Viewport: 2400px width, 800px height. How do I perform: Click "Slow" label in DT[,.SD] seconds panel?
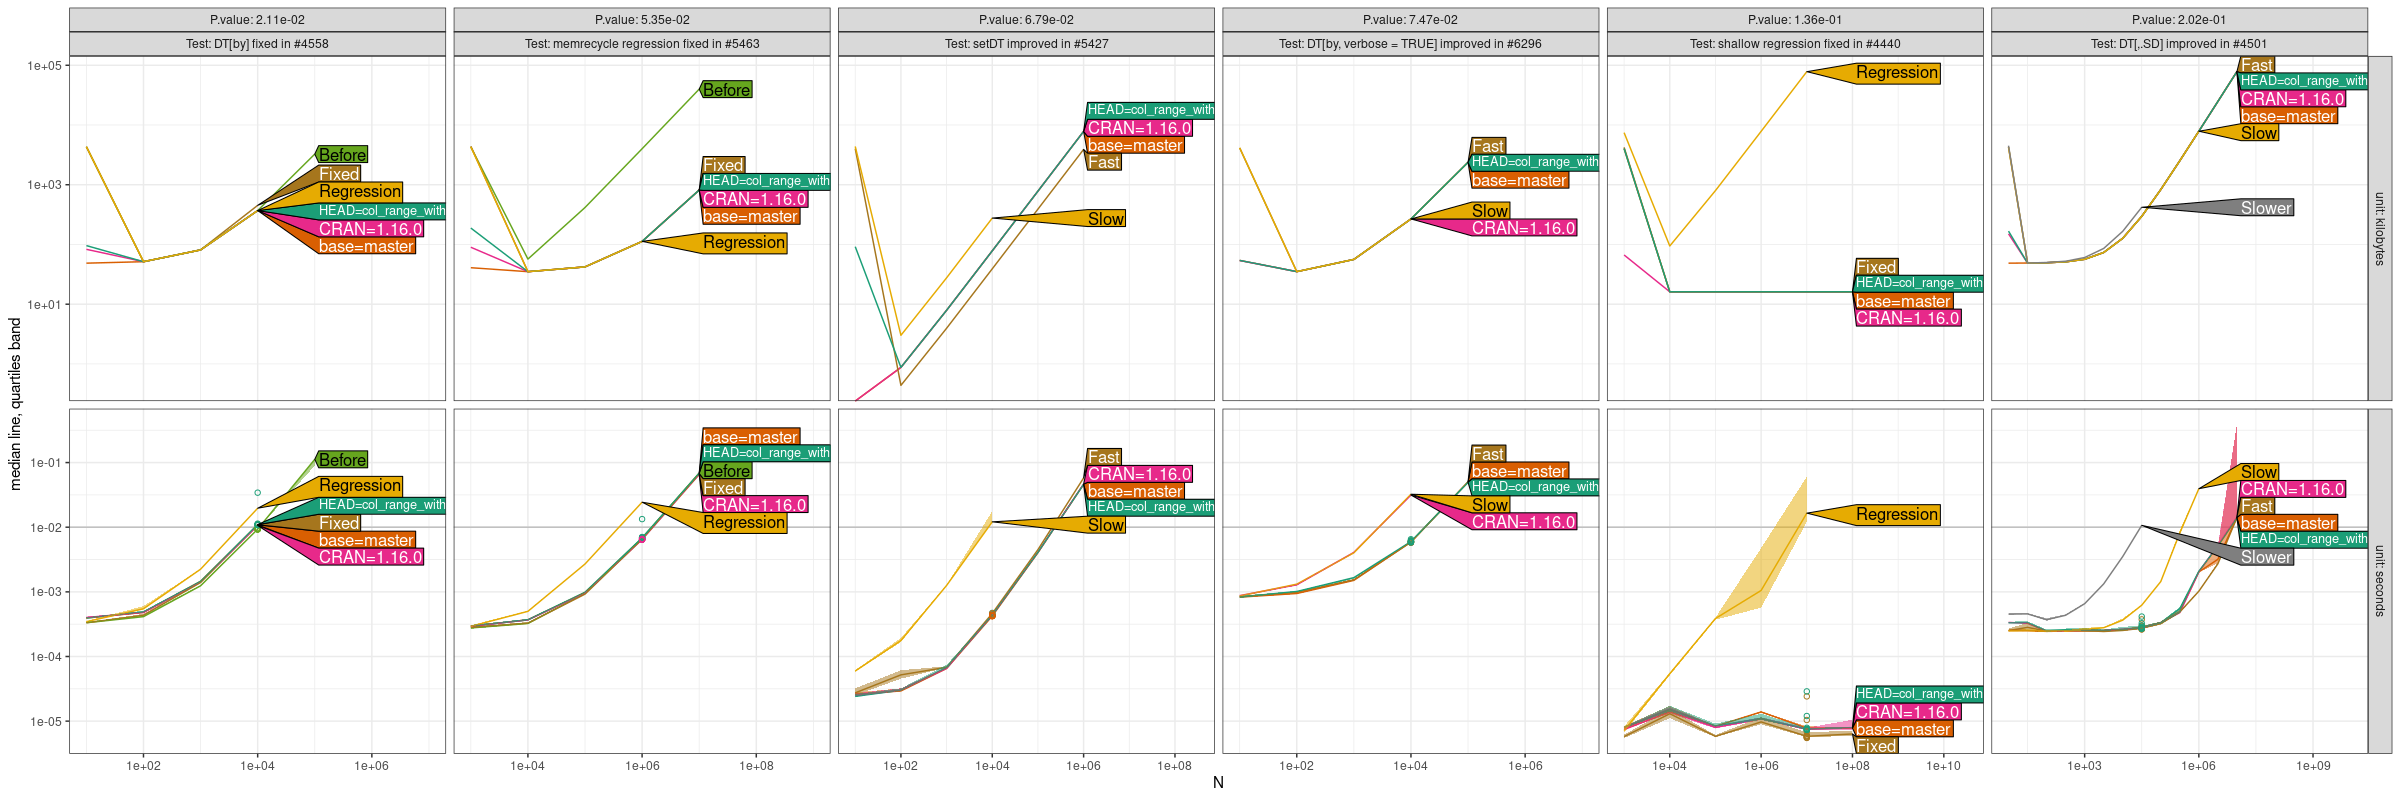point(2259,472)
